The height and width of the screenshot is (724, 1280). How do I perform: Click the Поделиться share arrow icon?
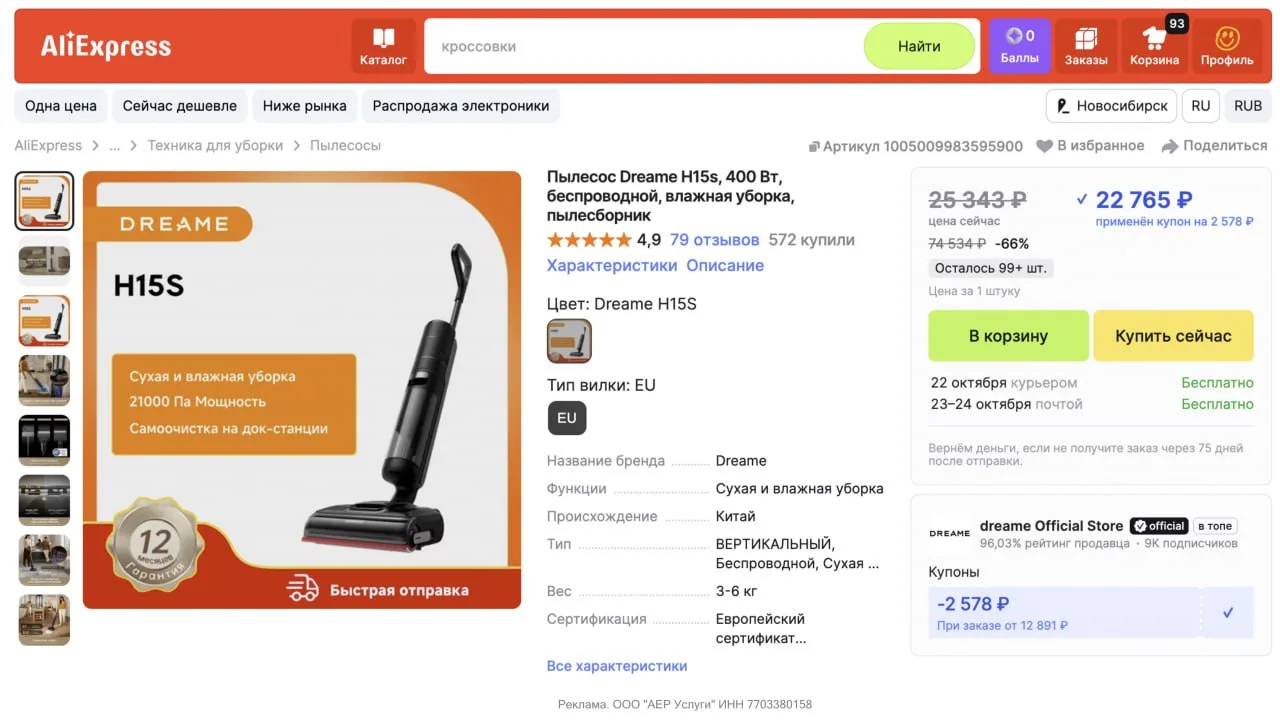pos(1170,146)
